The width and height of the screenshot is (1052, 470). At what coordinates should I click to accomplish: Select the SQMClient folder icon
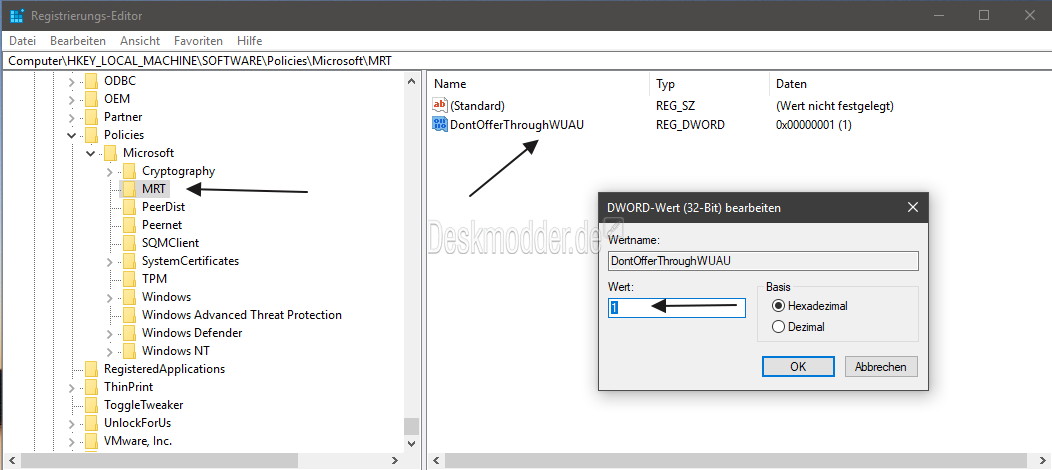pos(129,243)
